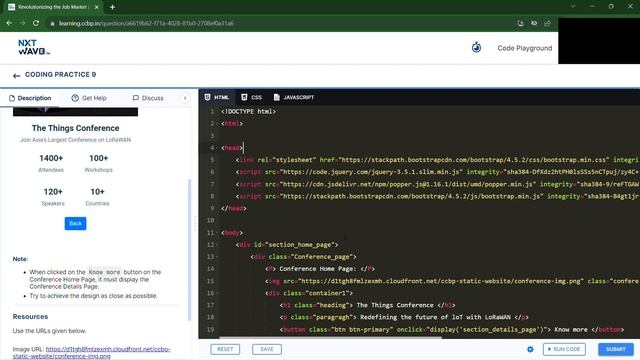Fold the body tag at line 11
Viewport: 640px width, 360px height.
pos(217,233)
